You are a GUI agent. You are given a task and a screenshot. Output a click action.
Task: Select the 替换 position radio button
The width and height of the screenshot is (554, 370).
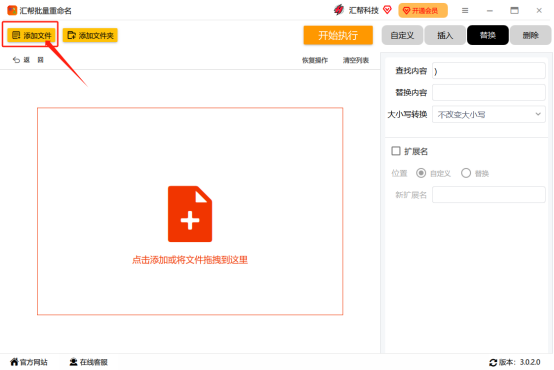point(466,173)
